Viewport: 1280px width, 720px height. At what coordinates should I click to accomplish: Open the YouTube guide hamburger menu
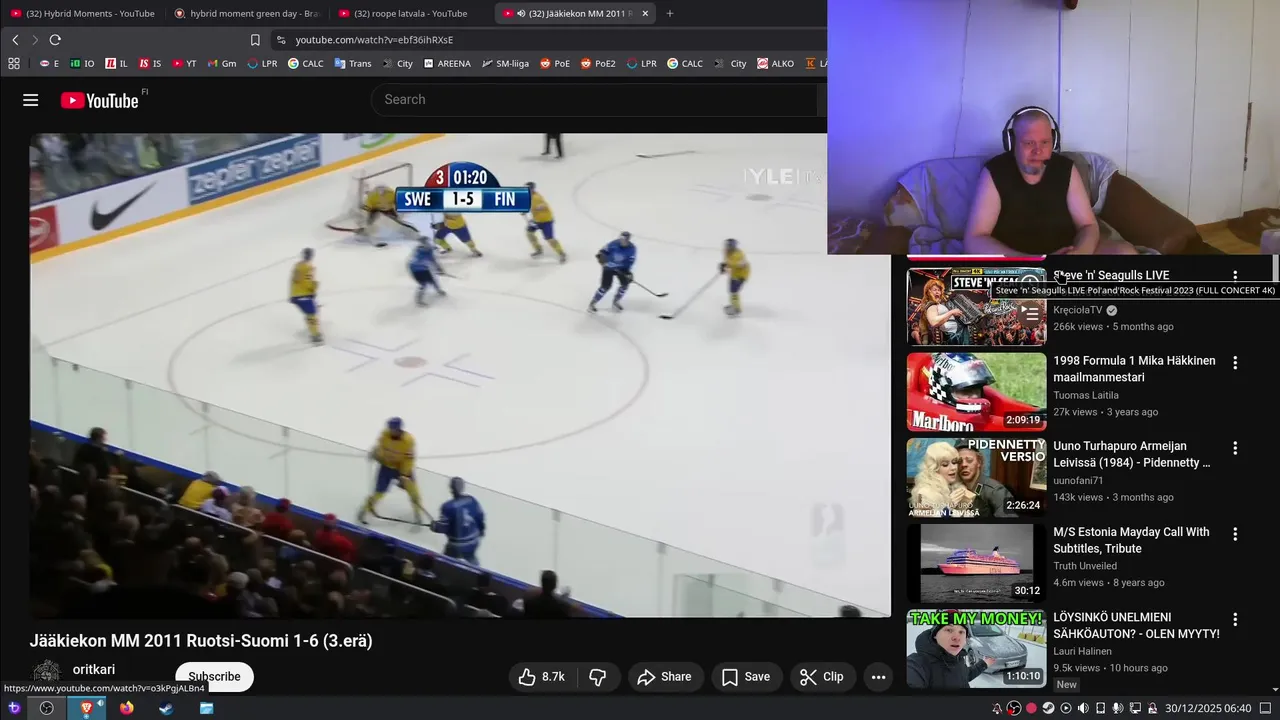pyautogui.click(x=30, y=100)
